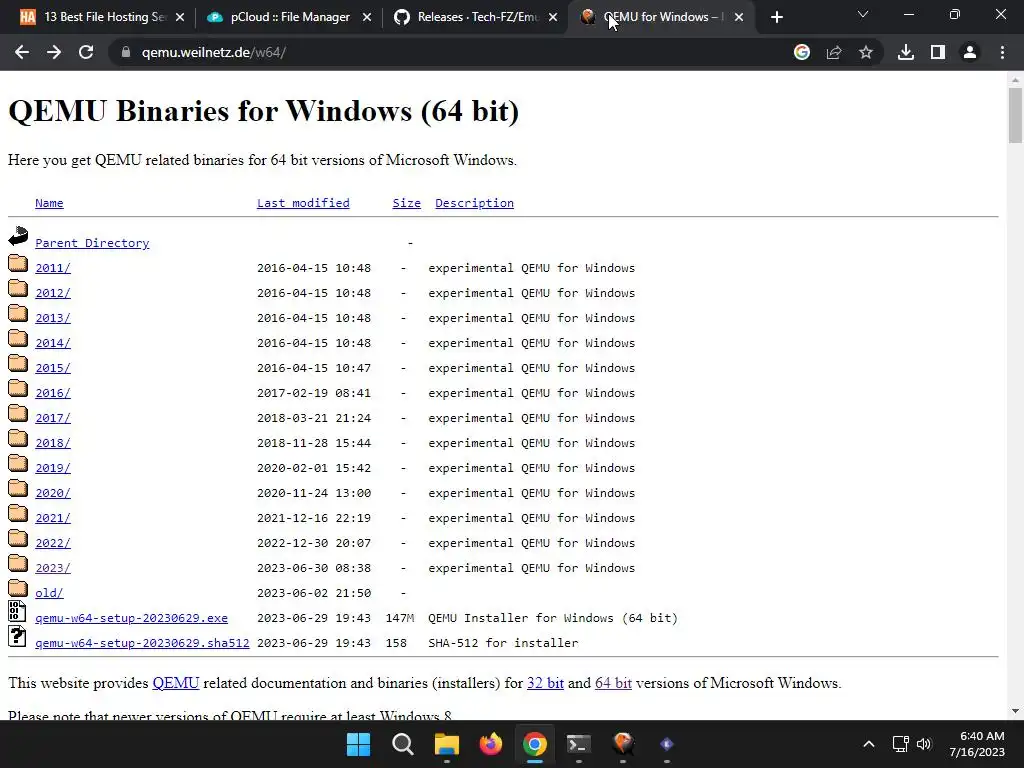The width and height of the screenshot is (1024, 768).
Task: Open the Google icon in the address bar
Action: 801,52
